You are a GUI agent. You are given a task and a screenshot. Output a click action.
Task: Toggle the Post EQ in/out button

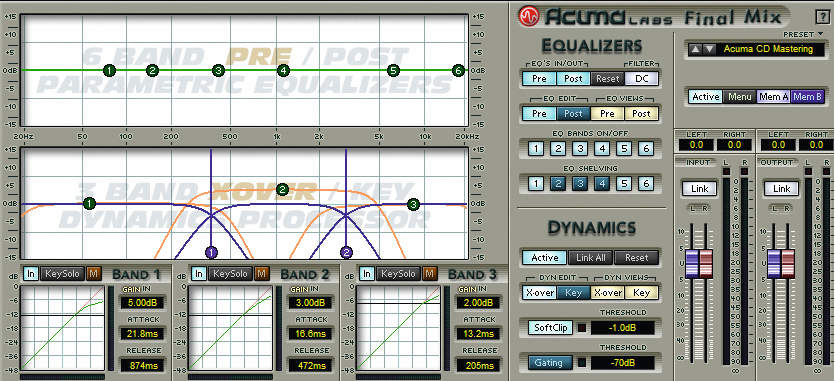tap(574, 78)
